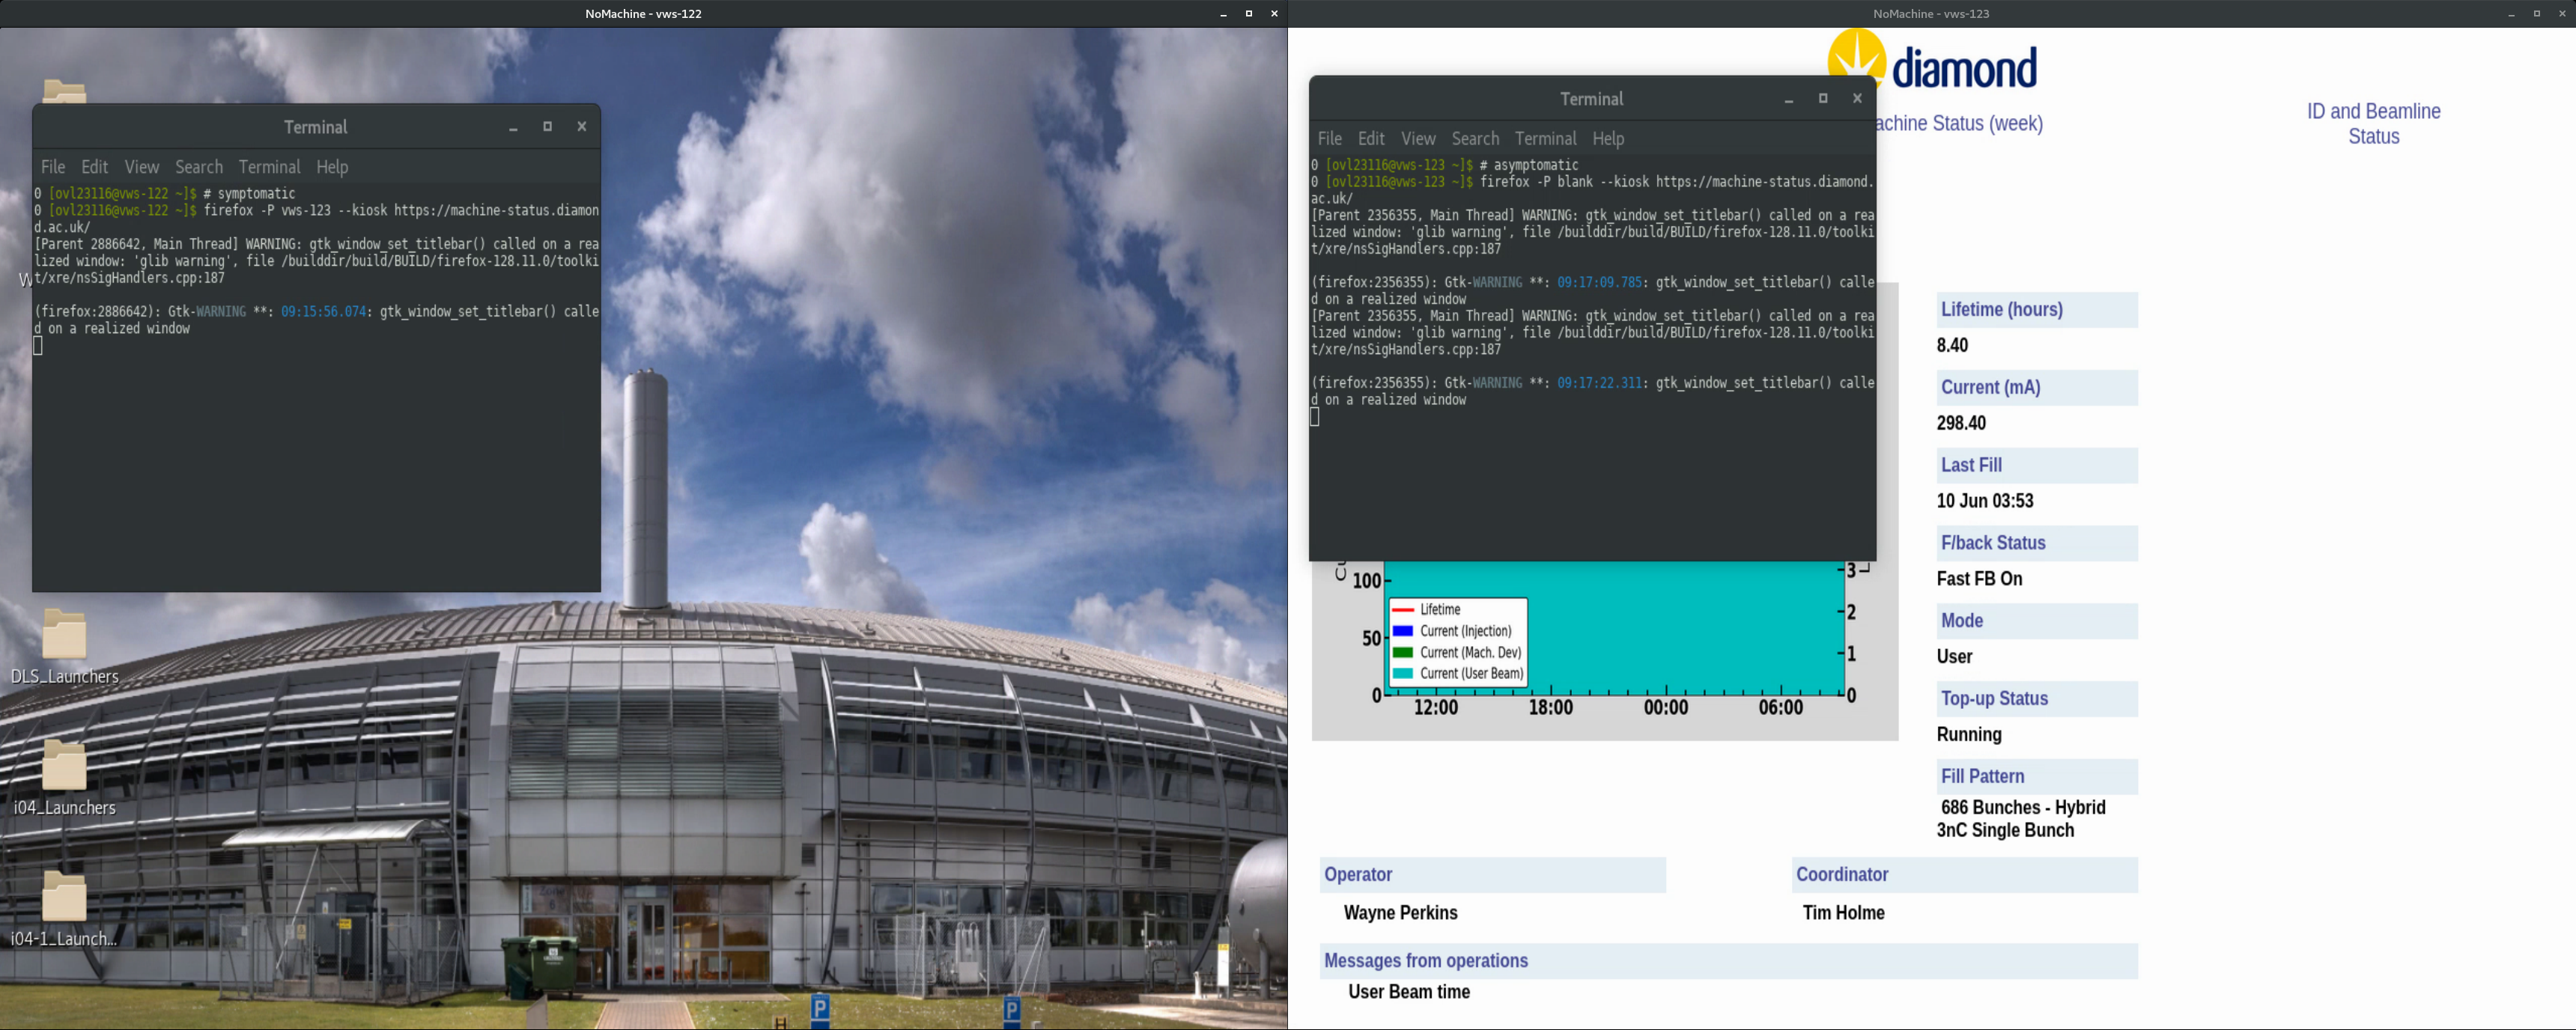Minimize the vws-123 Terminal window
Image resolution: width=2576 pixels, height=1030 pixels.
point(1789,99)
